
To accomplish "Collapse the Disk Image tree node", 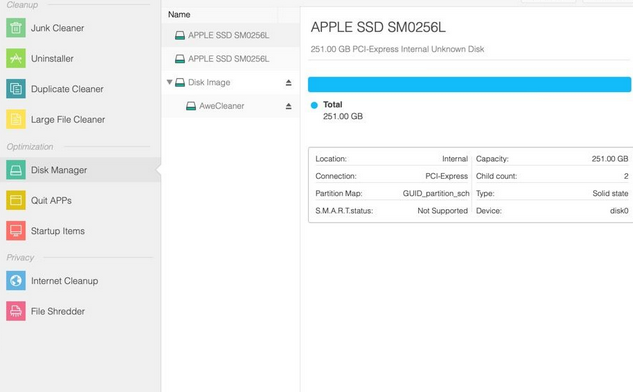I will point(170,82).
